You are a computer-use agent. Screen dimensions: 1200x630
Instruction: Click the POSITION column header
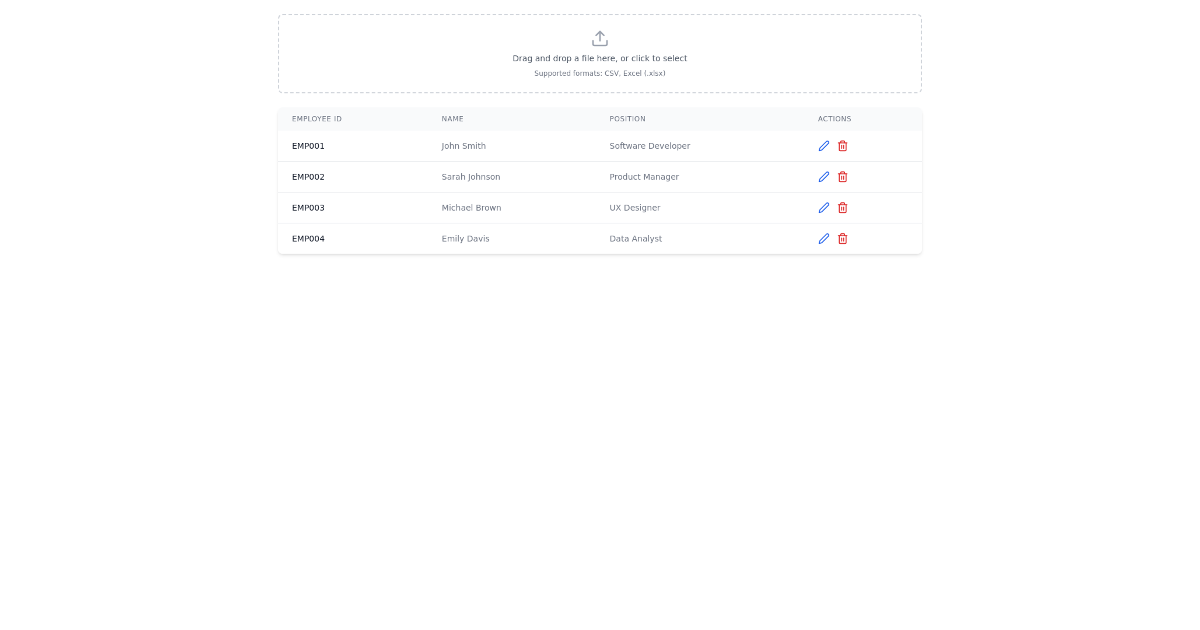[x=627, y=118]
